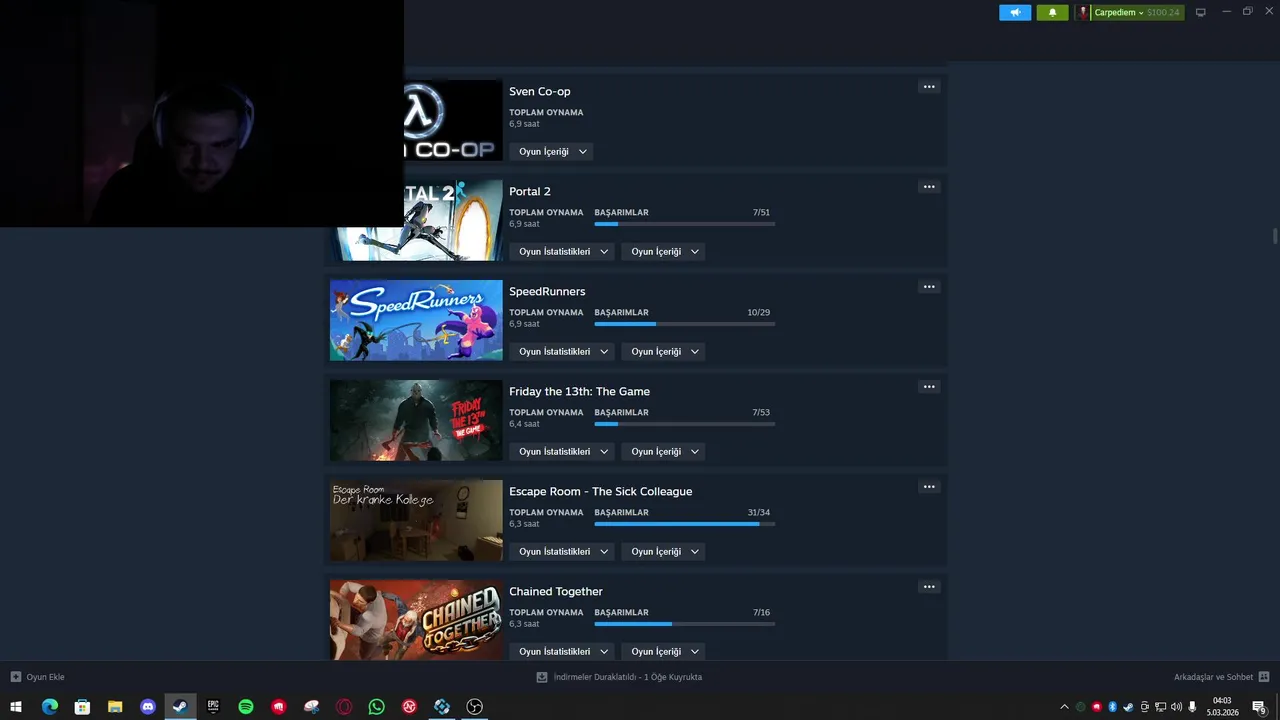Expand Oyun İçeriği for Friday the 13th
This screenshot has height=720, width=1280.
(663, 452)
